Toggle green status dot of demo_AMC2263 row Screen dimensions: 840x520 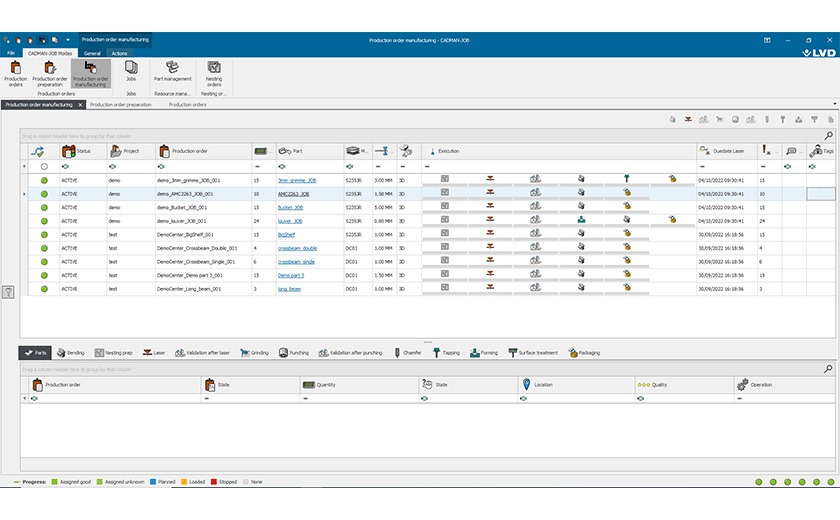[44, 194]
